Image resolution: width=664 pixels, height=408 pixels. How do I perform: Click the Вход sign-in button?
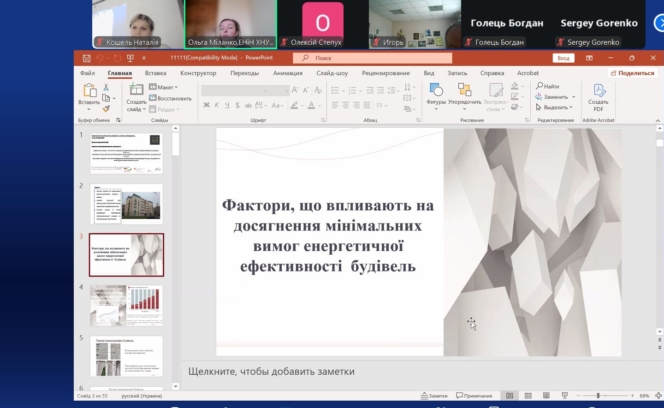tap(563, 59)
